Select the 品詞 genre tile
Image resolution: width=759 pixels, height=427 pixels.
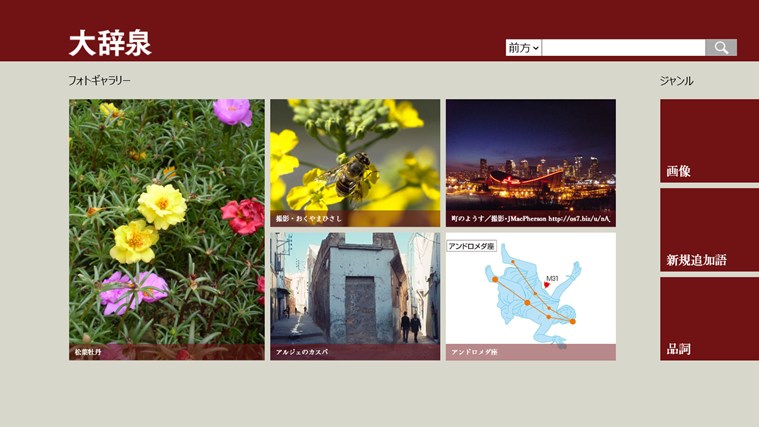click(710, 319)
